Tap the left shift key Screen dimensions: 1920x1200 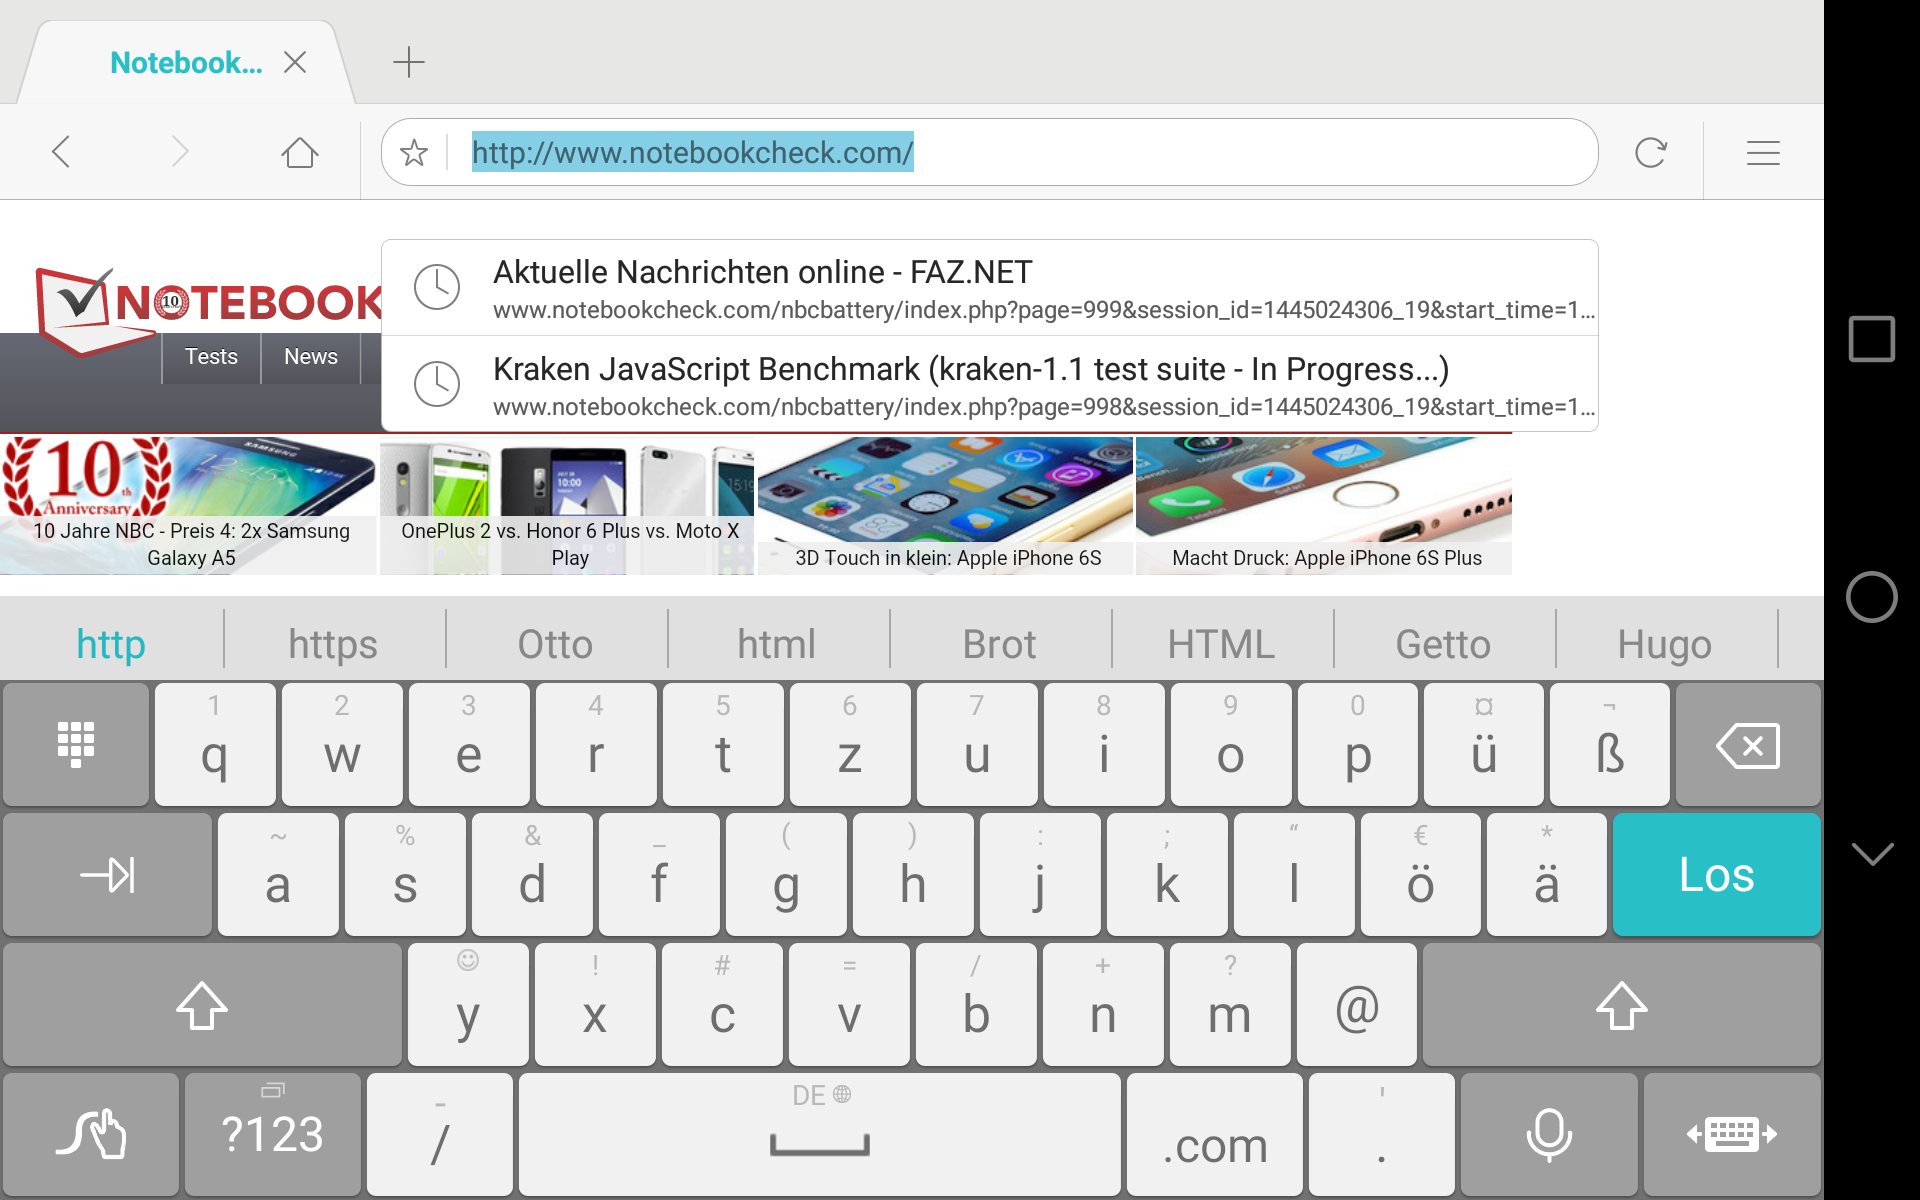point(202,1004)
